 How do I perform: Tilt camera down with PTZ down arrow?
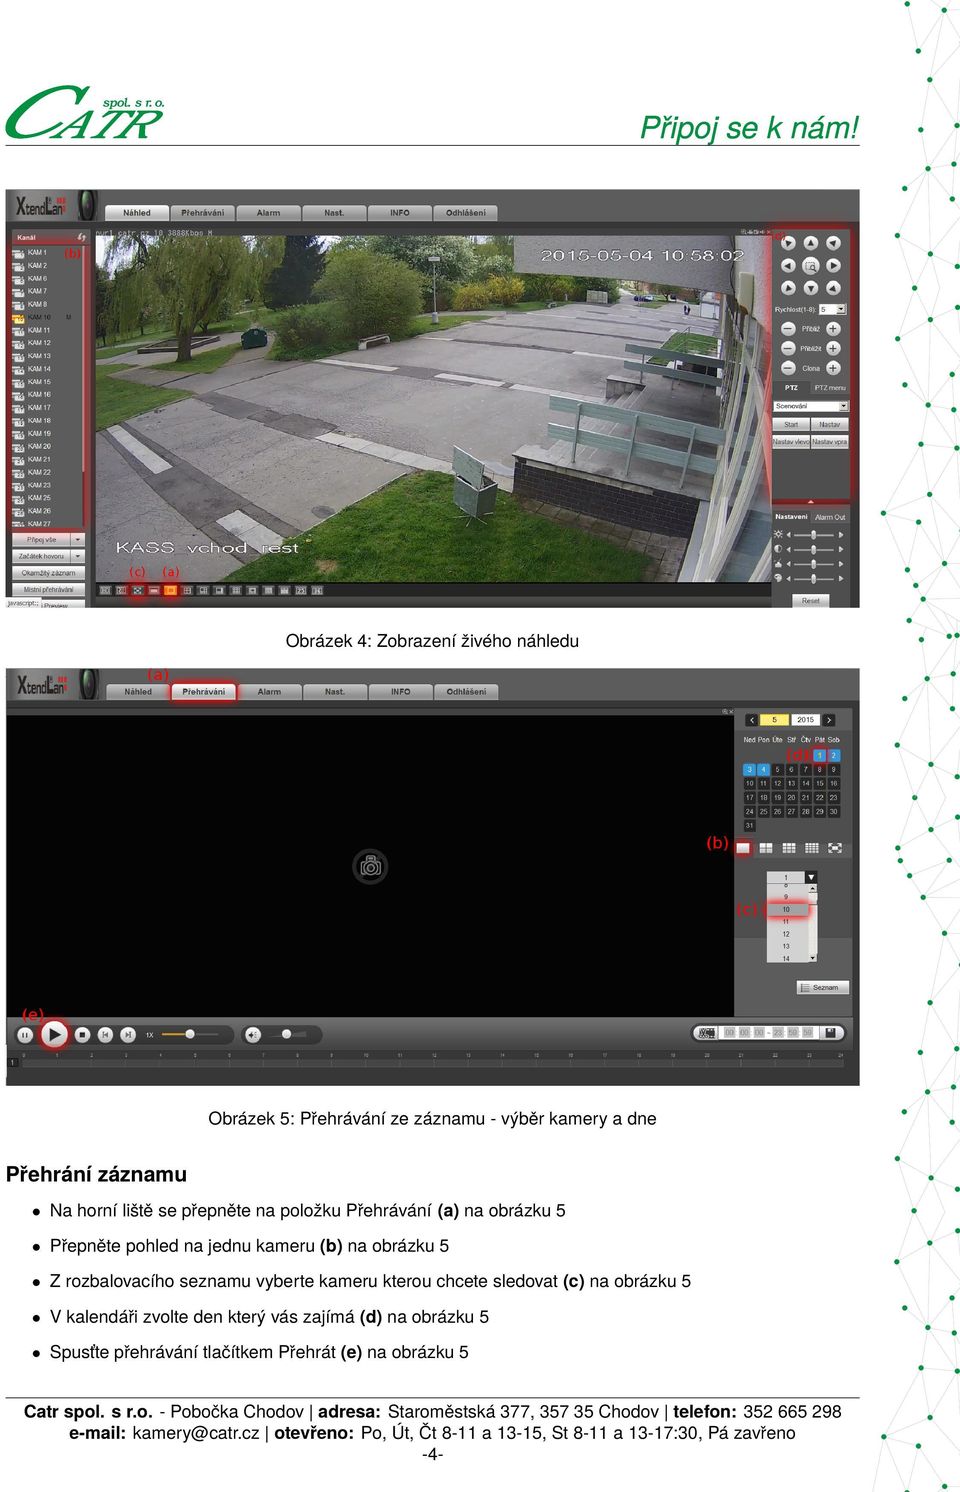tap(811, 288)
